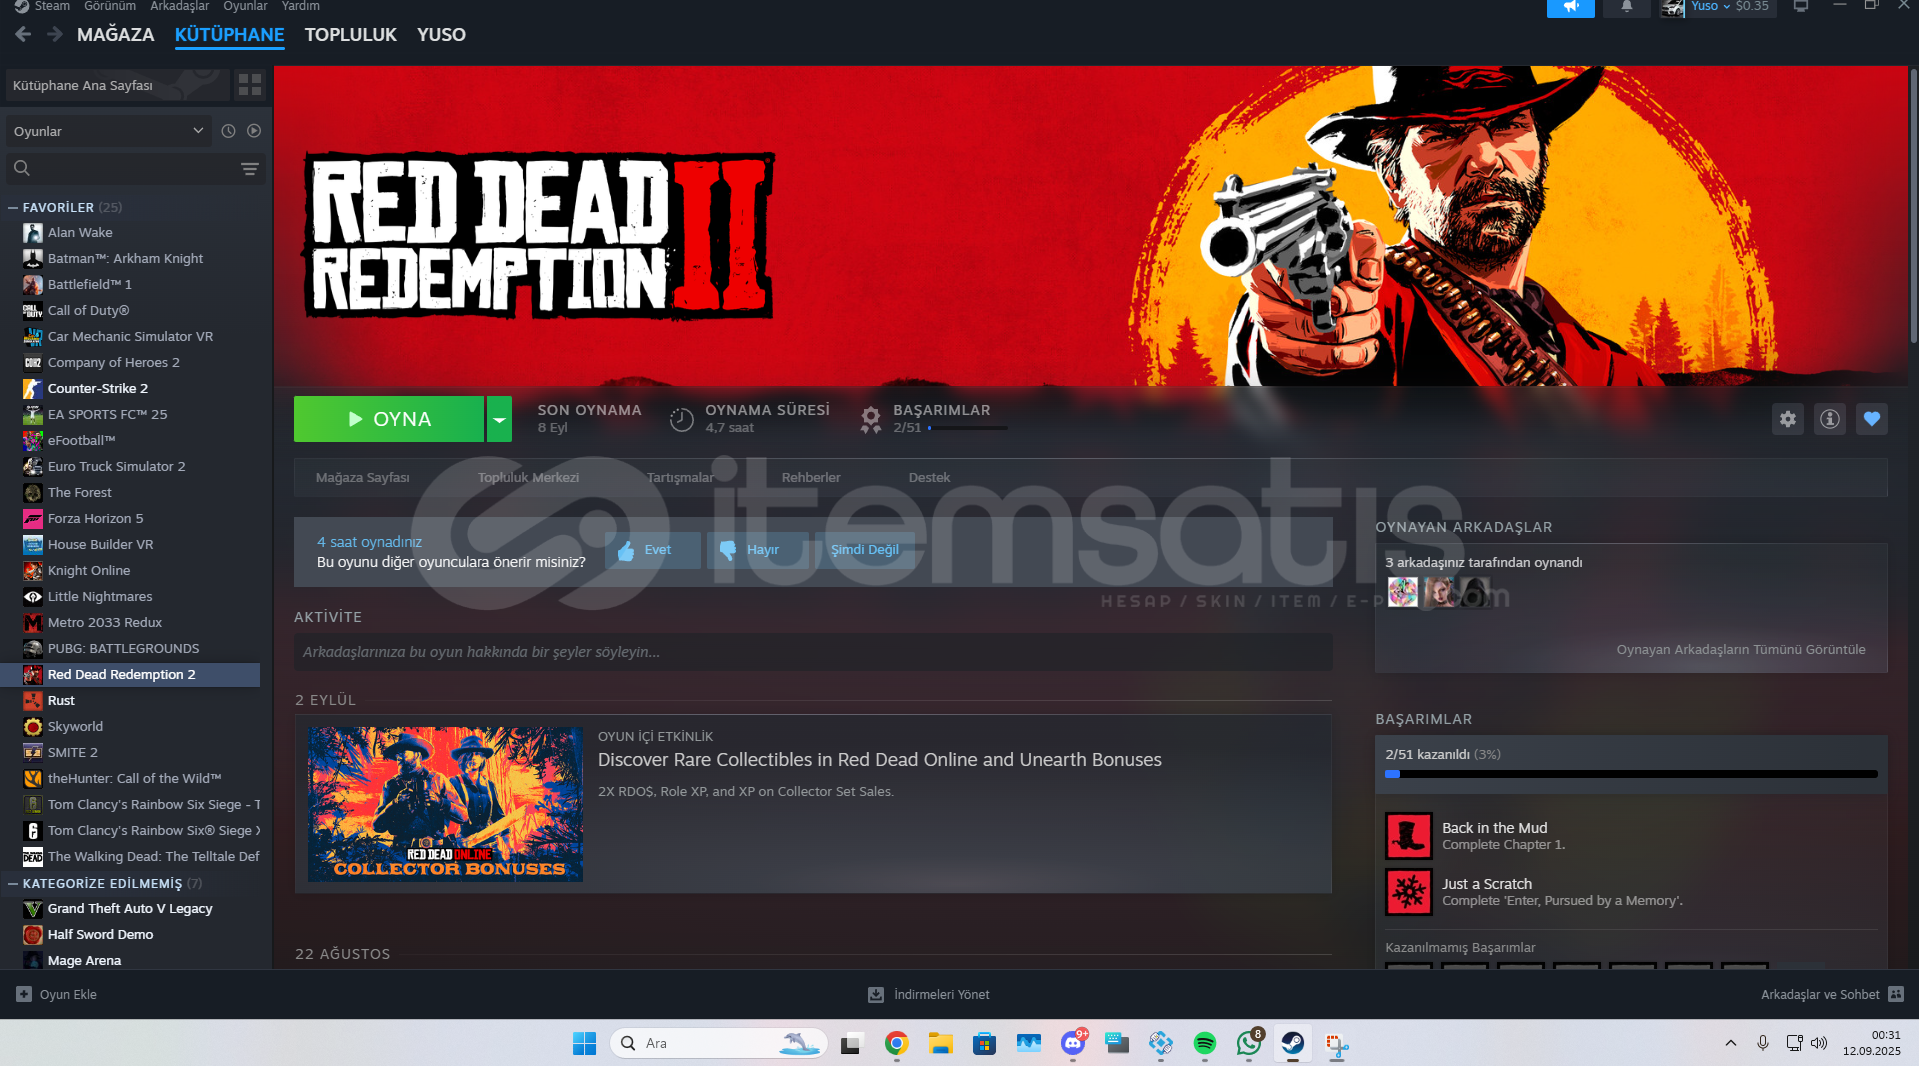Collapse the FAVORİLER section
This screenshot has height=1066, width=1919.
point(13,208)
